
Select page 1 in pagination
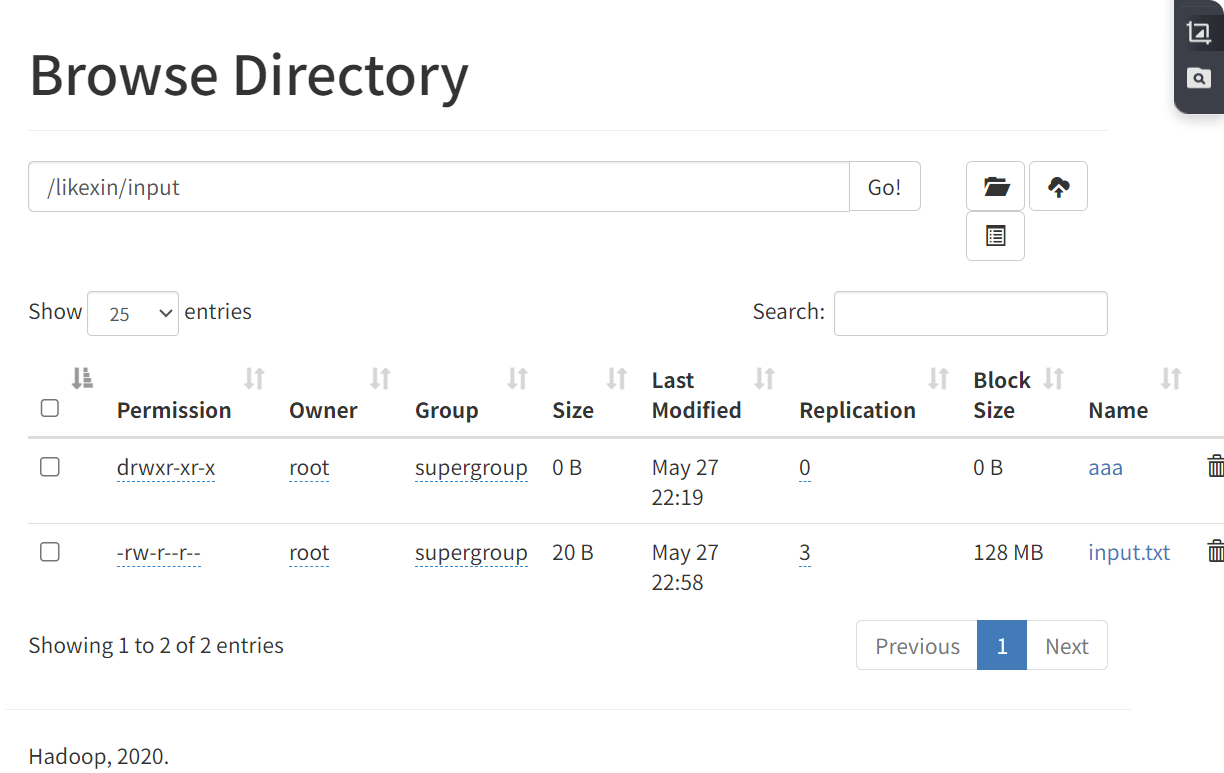1002,646
